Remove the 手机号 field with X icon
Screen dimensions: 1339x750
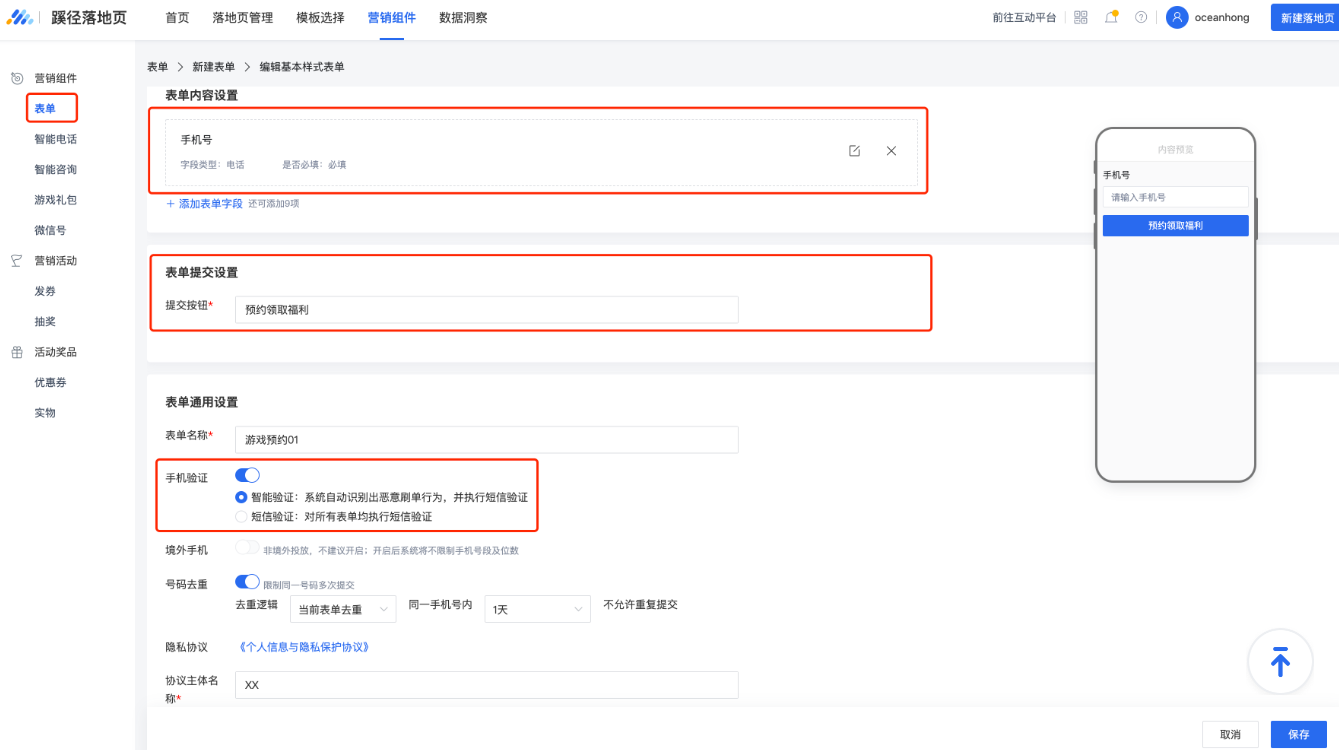pos(891,151)
